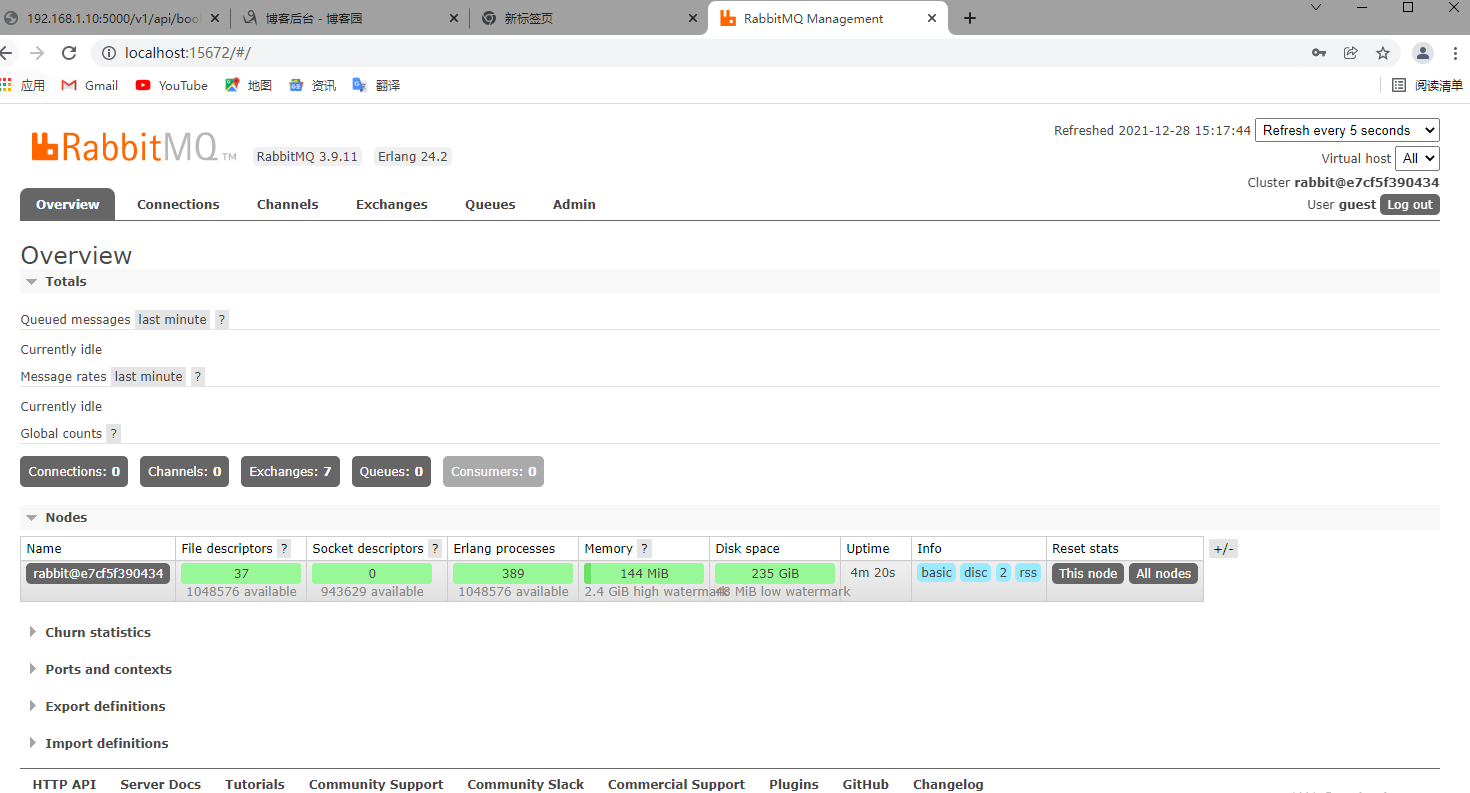
Task: Click the Message rates last minute range selector
Action: [149, 376]
